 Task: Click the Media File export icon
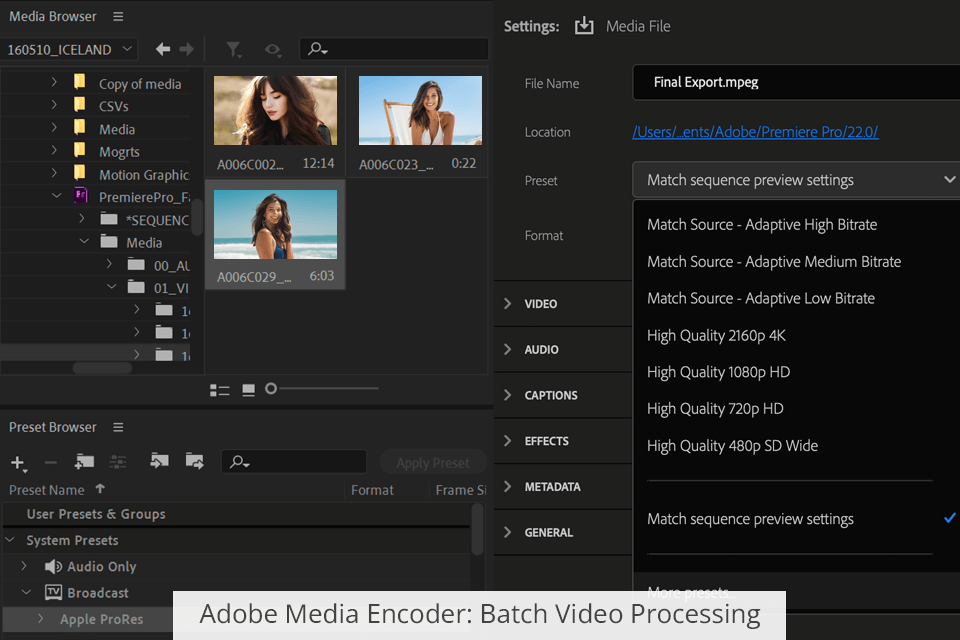pyautogui.click(x=584, y=26)
